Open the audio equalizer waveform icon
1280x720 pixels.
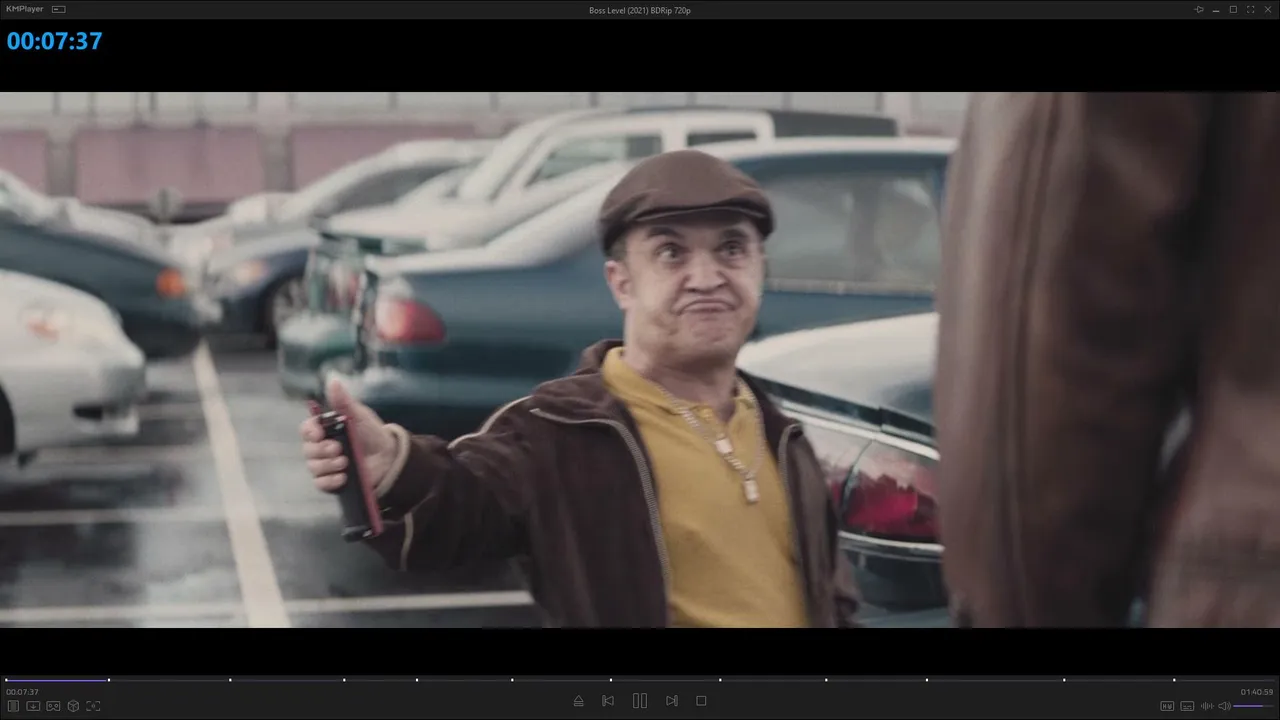(1207, 706)
